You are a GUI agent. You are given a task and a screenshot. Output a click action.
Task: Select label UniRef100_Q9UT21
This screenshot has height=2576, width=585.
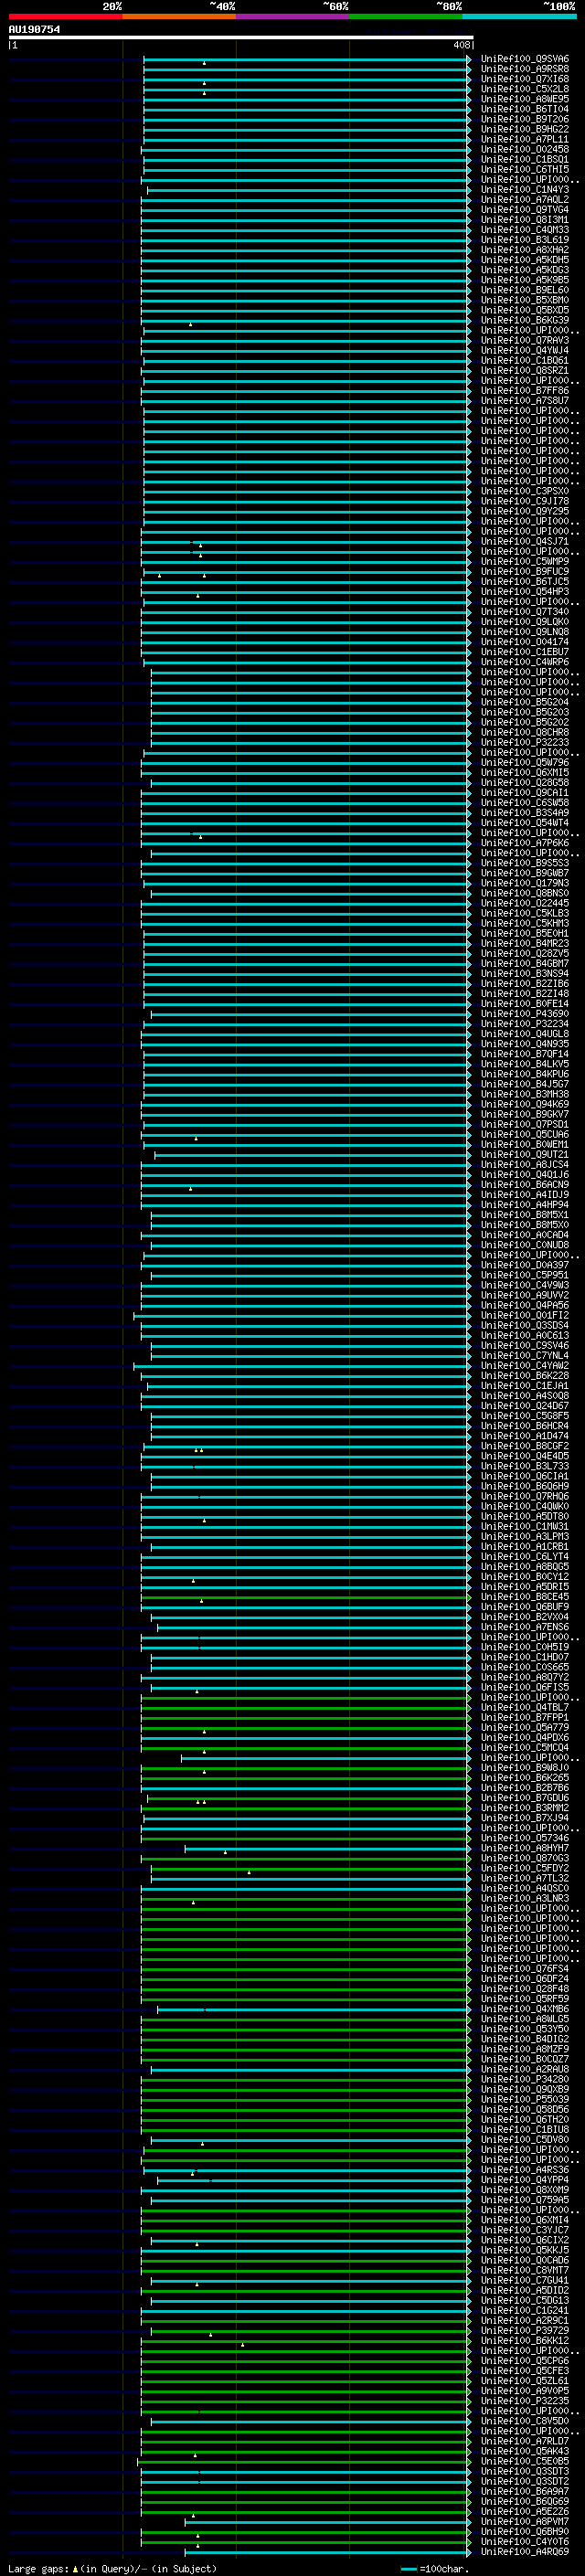524,1154
